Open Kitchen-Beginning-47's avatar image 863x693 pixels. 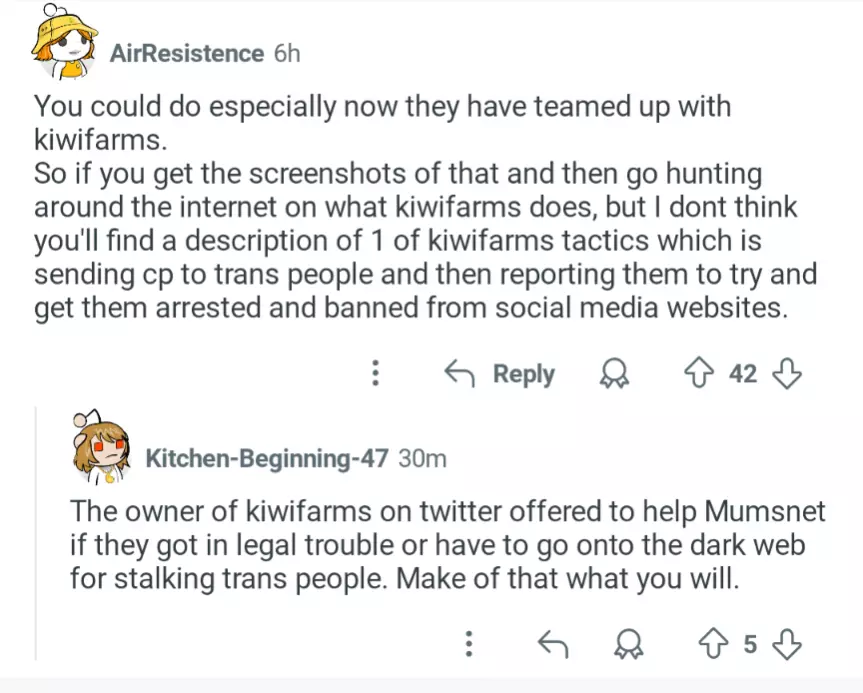(101, 446)
